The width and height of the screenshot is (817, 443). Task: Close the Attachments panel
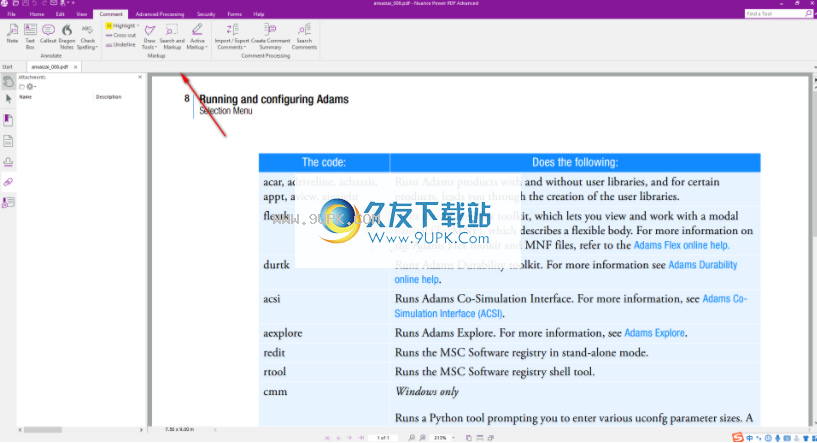pos(140,77)
